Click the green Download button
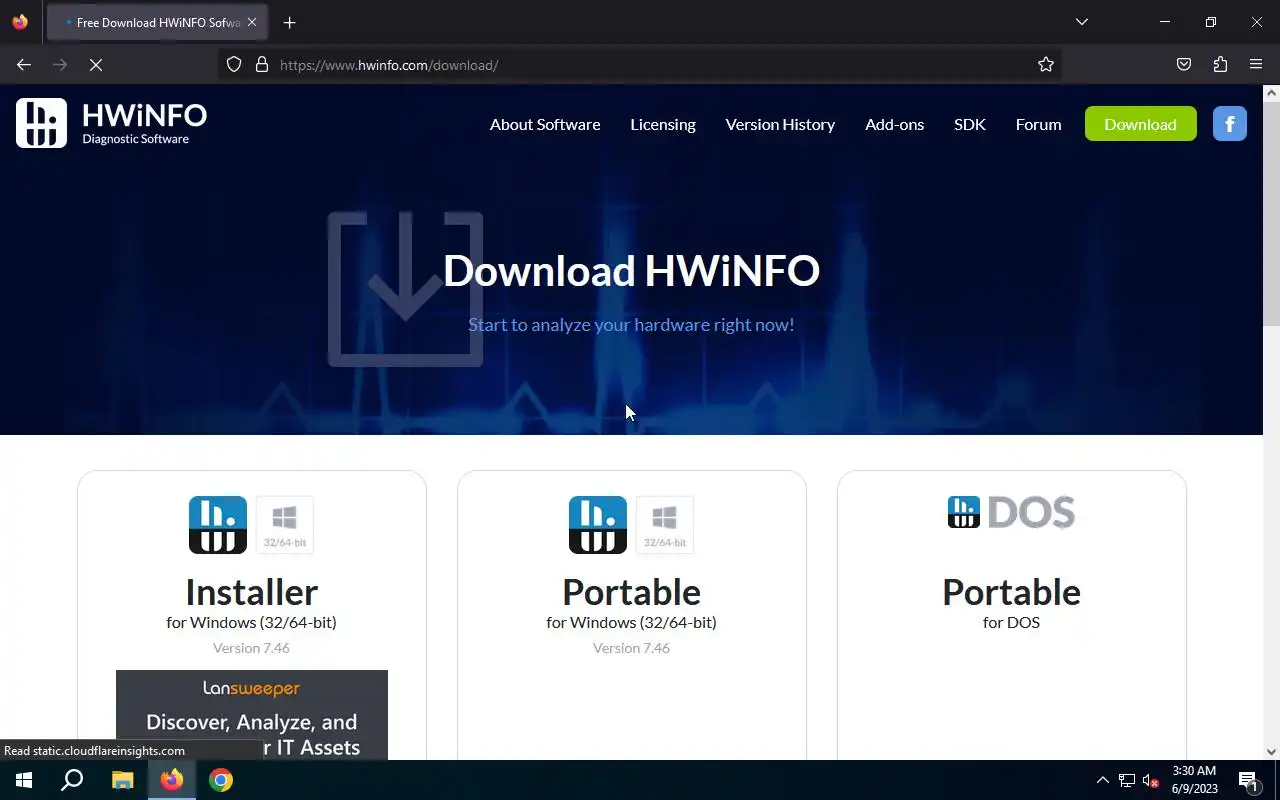The height and width of the screenshot is (800, 1280). [1140, 124]
